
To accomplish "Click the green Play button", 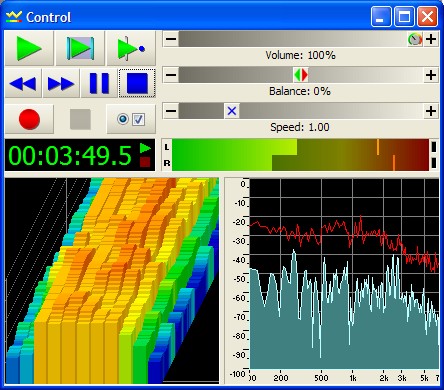I will coord(29,48).
